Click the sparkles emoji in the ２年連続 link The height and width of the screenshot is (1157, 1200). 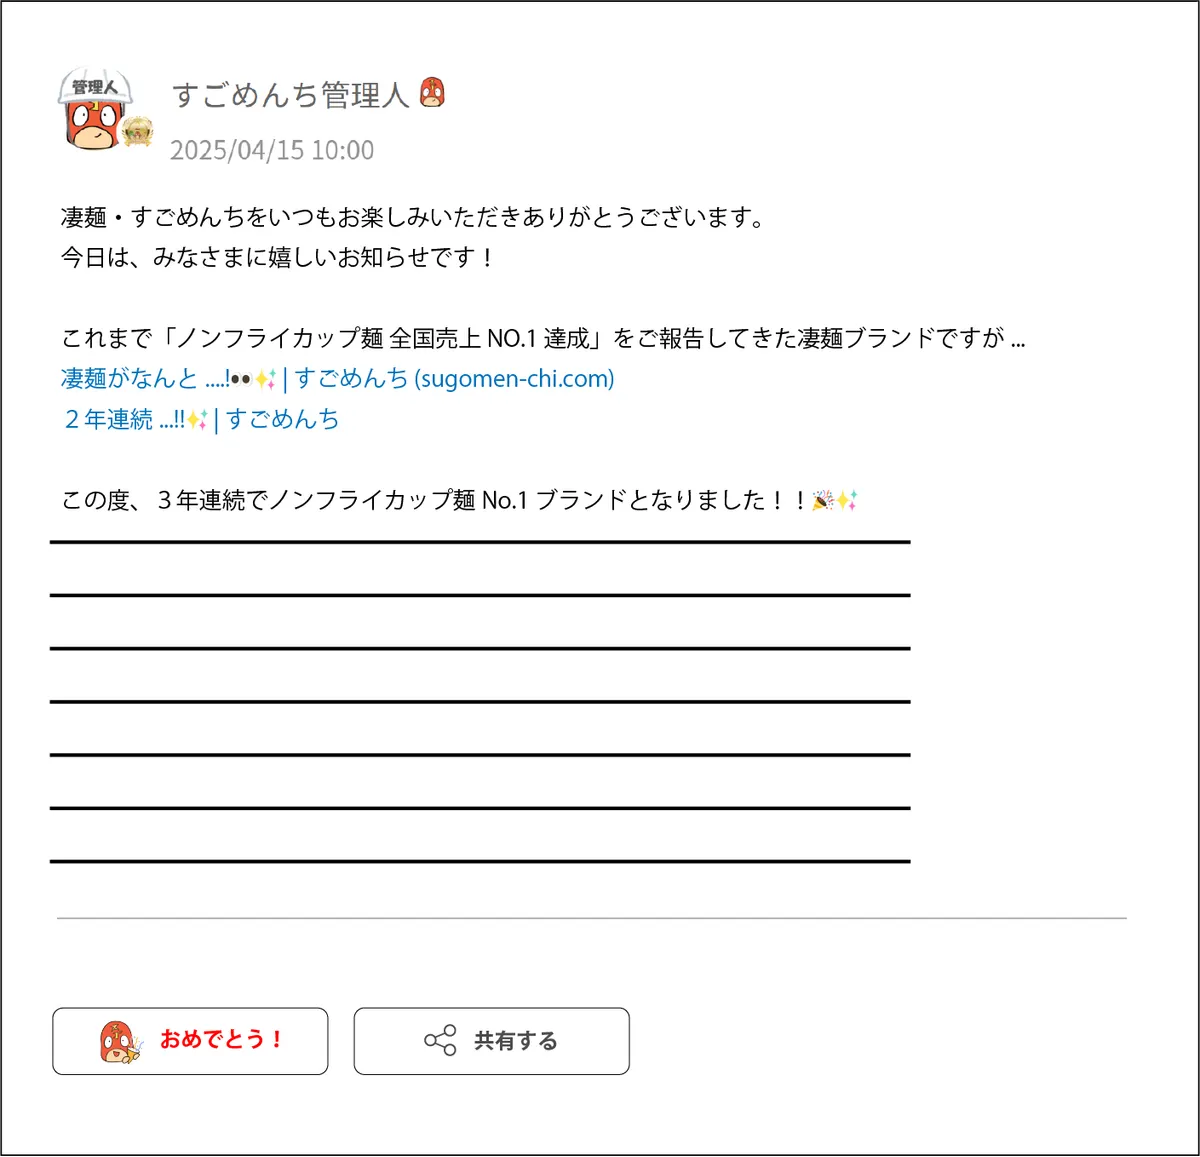tap(197, 420)
